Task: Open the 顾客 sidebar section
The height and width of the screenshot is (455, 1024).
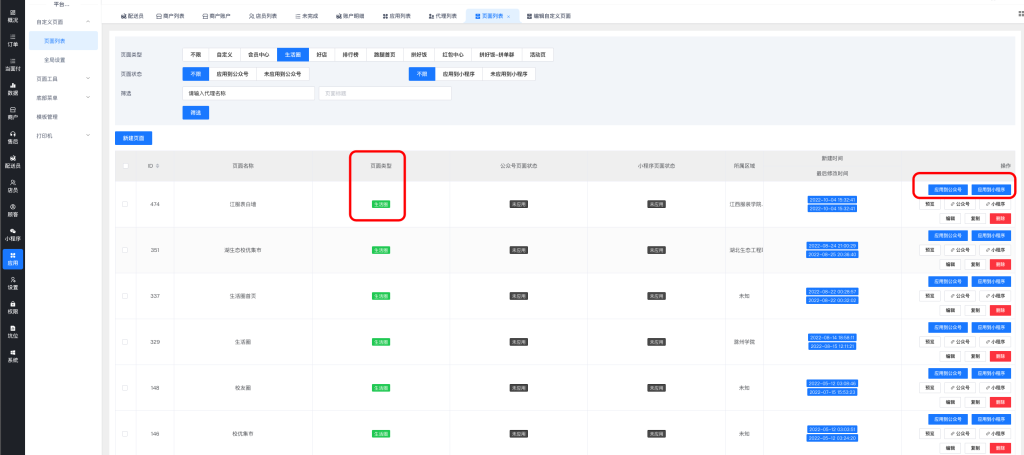Action: coord(13,210)
